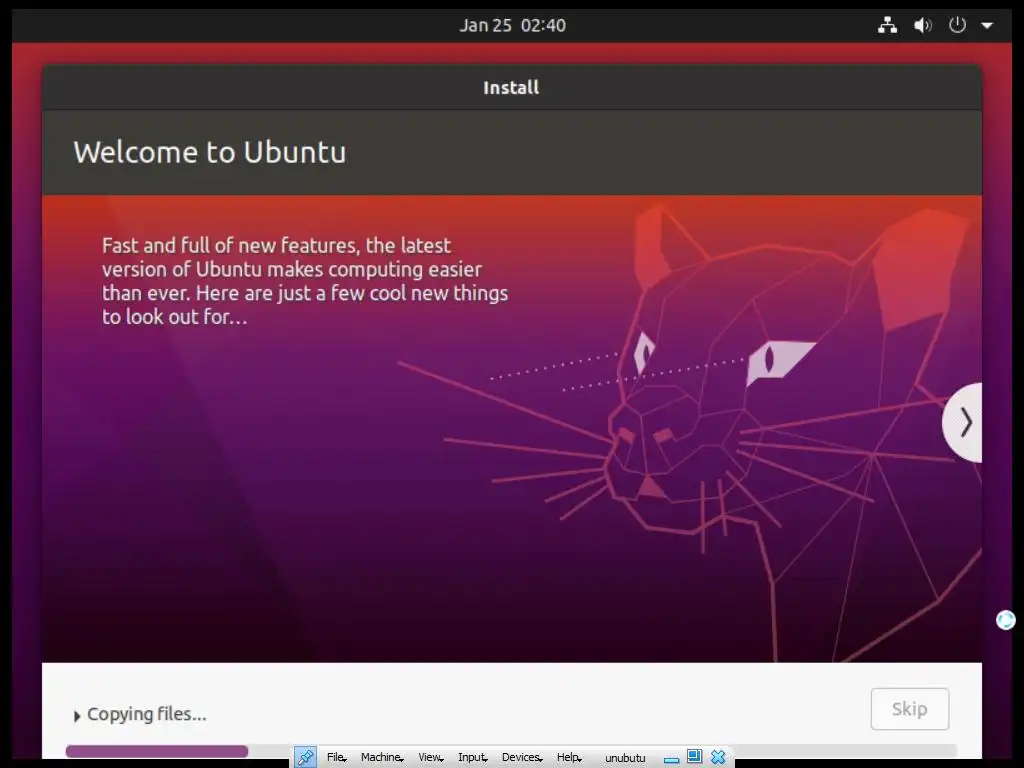Expand the Copying files details triangle

(x=77, y=716)
